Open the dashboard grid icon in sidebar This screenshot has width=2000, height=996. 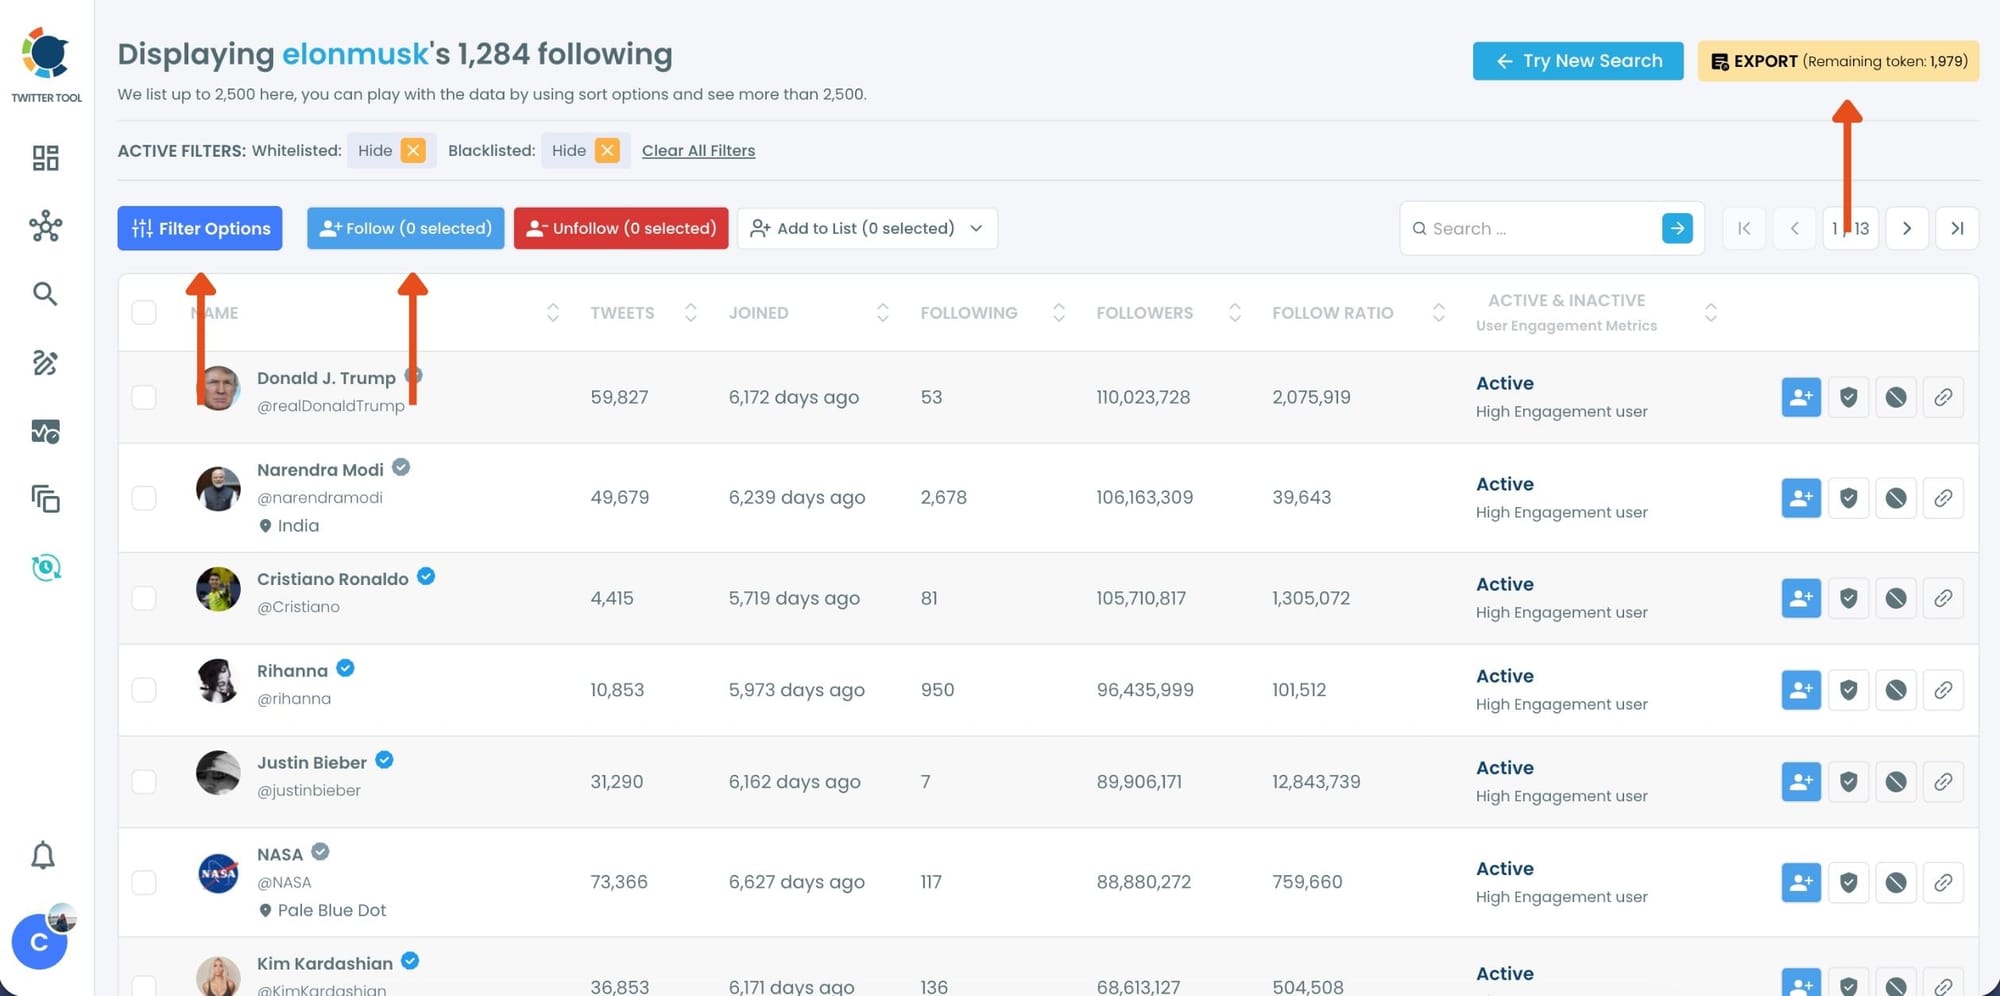coord(45,158)
